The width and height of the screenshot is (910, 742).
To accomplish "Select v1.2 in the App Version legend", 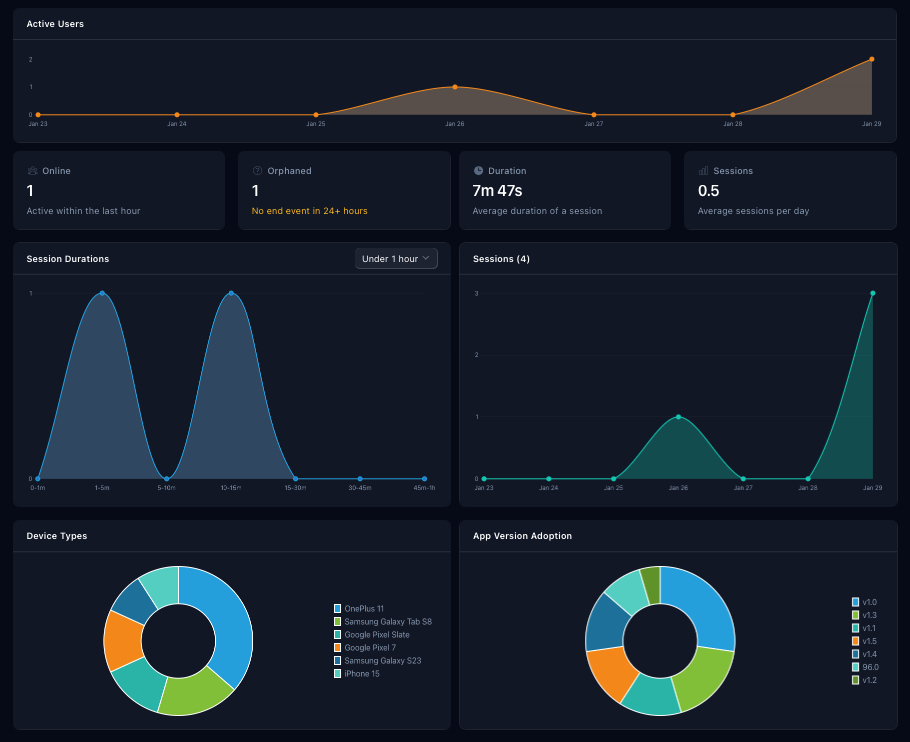I will (868, 680).
